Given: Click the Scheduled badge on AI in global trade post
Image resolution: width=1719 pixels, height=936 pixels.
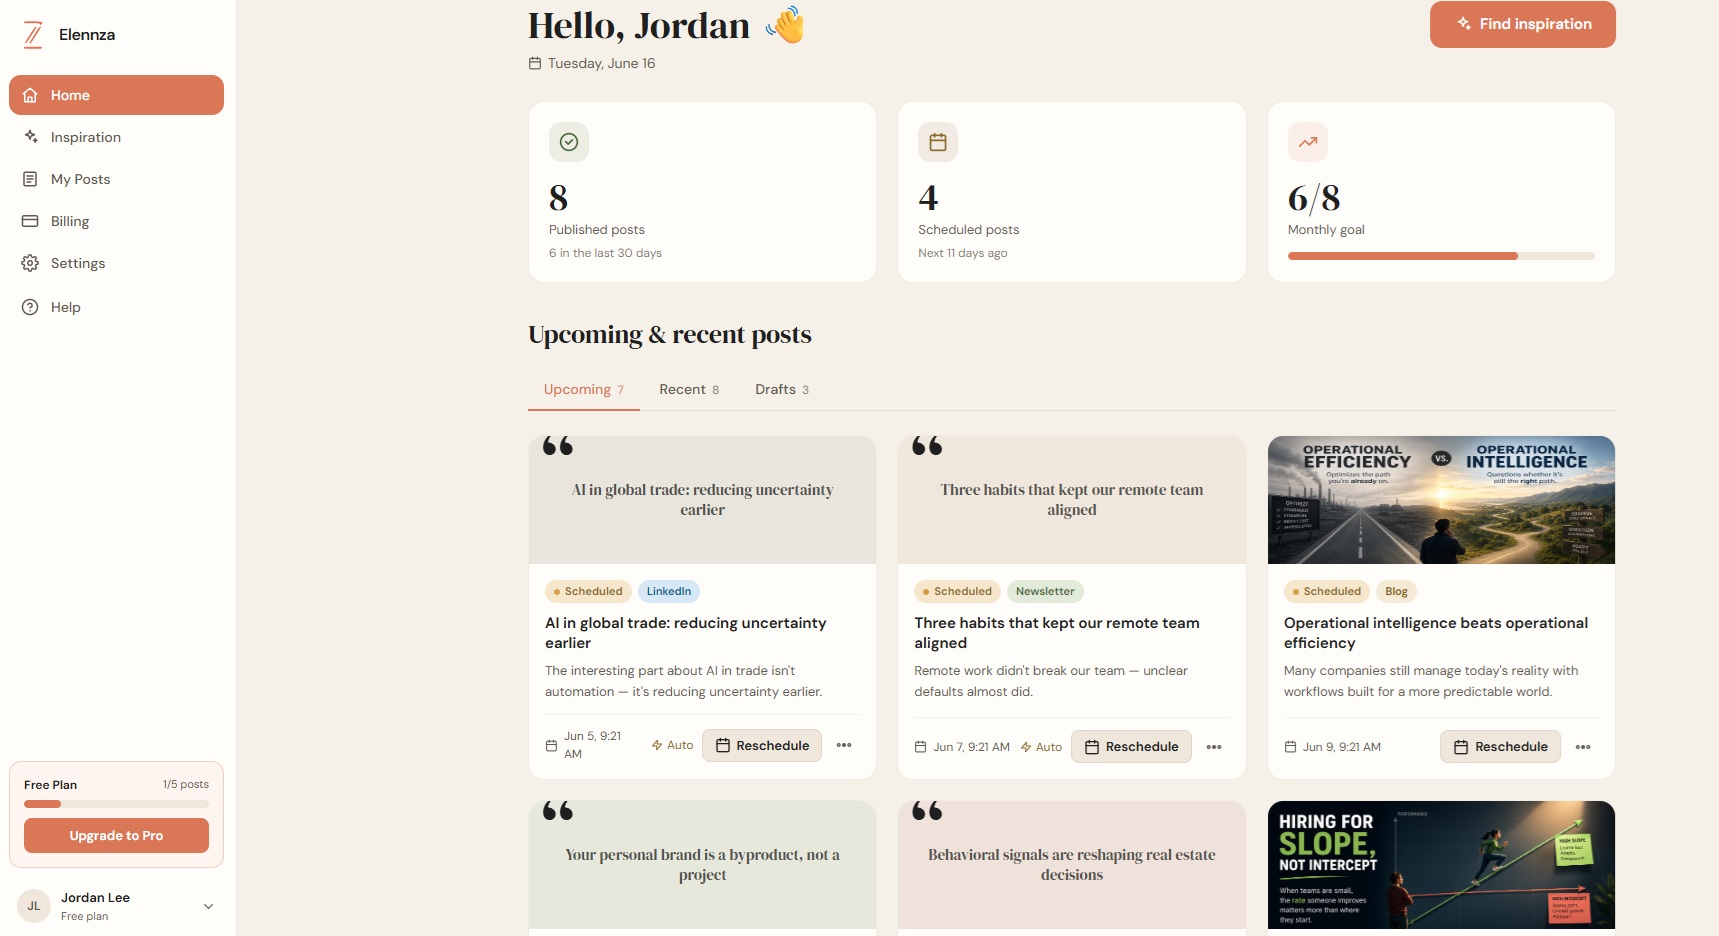Looking at the screenshot, I should click(x=589, y=591).
